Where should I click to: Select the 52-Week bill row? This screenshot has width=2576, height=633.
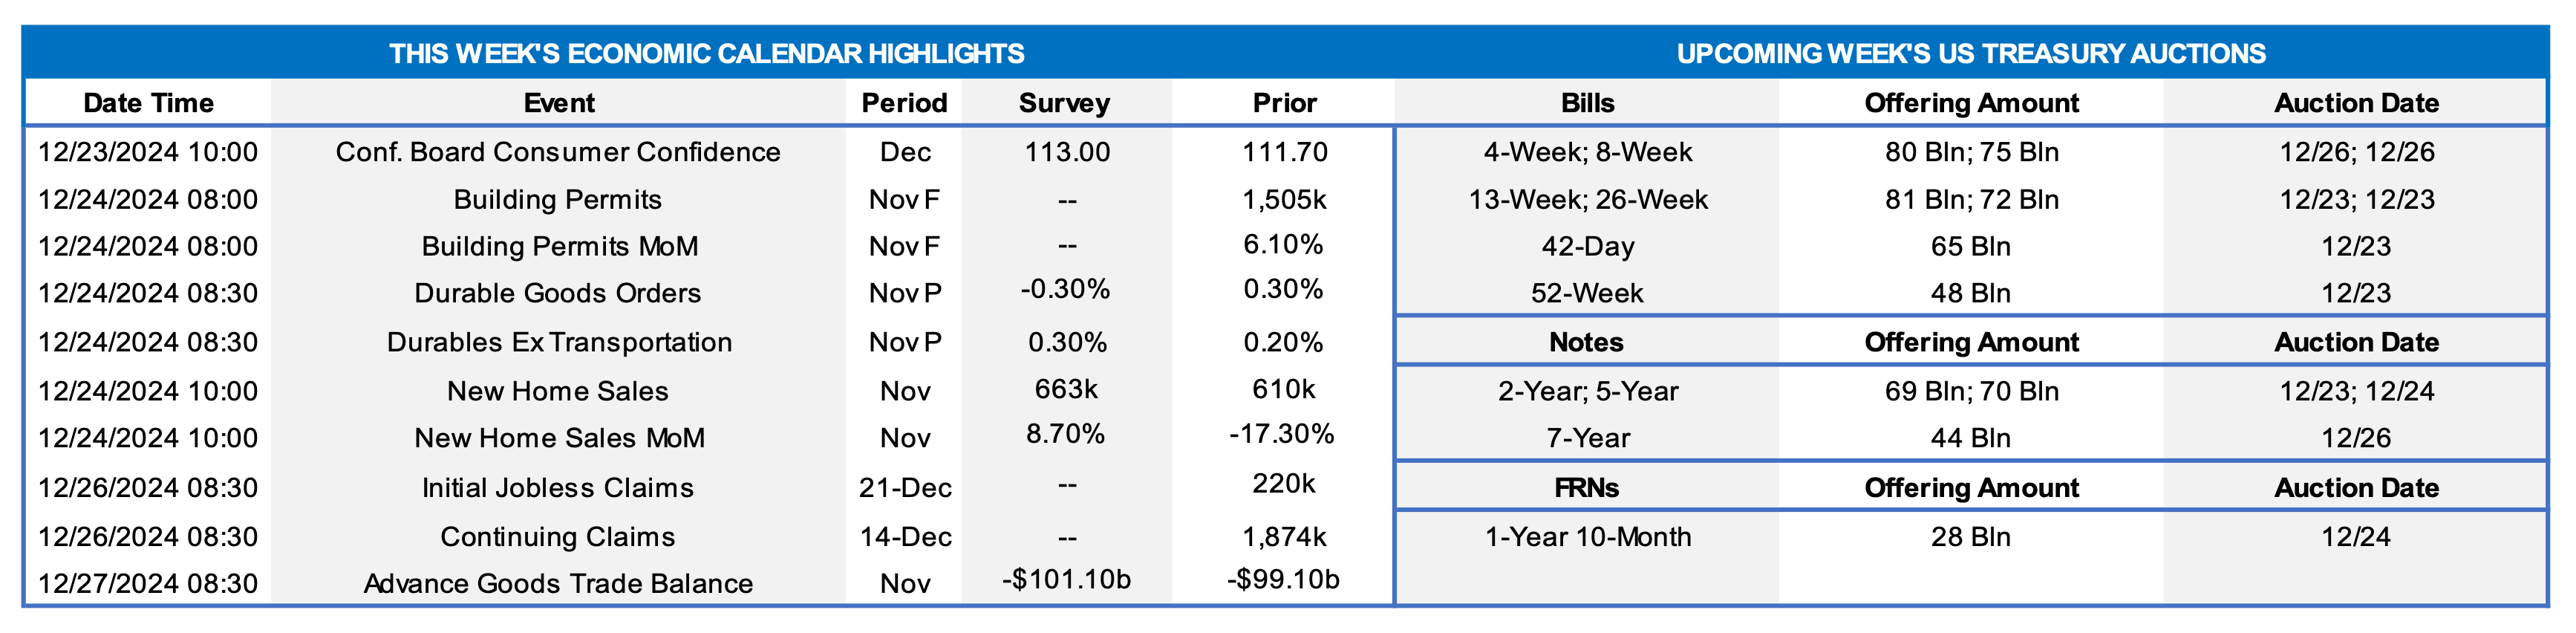[x=1587, y=293]
